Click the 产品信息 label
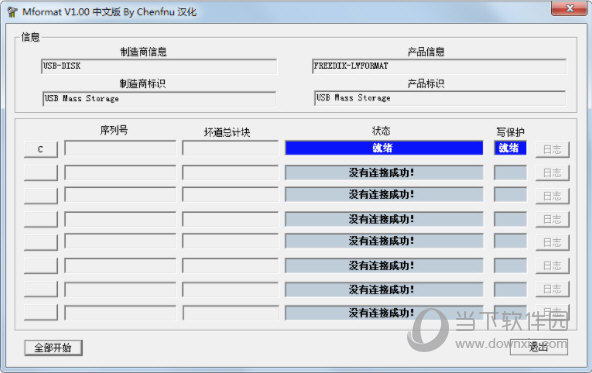 tap(426, 52)
